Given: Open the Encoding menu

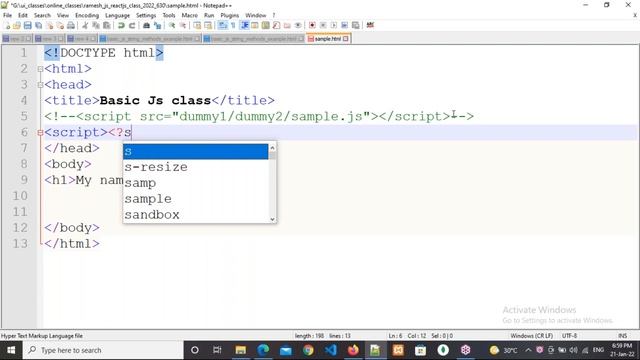Looking at the screenshot, I should [x=87, y=15].
